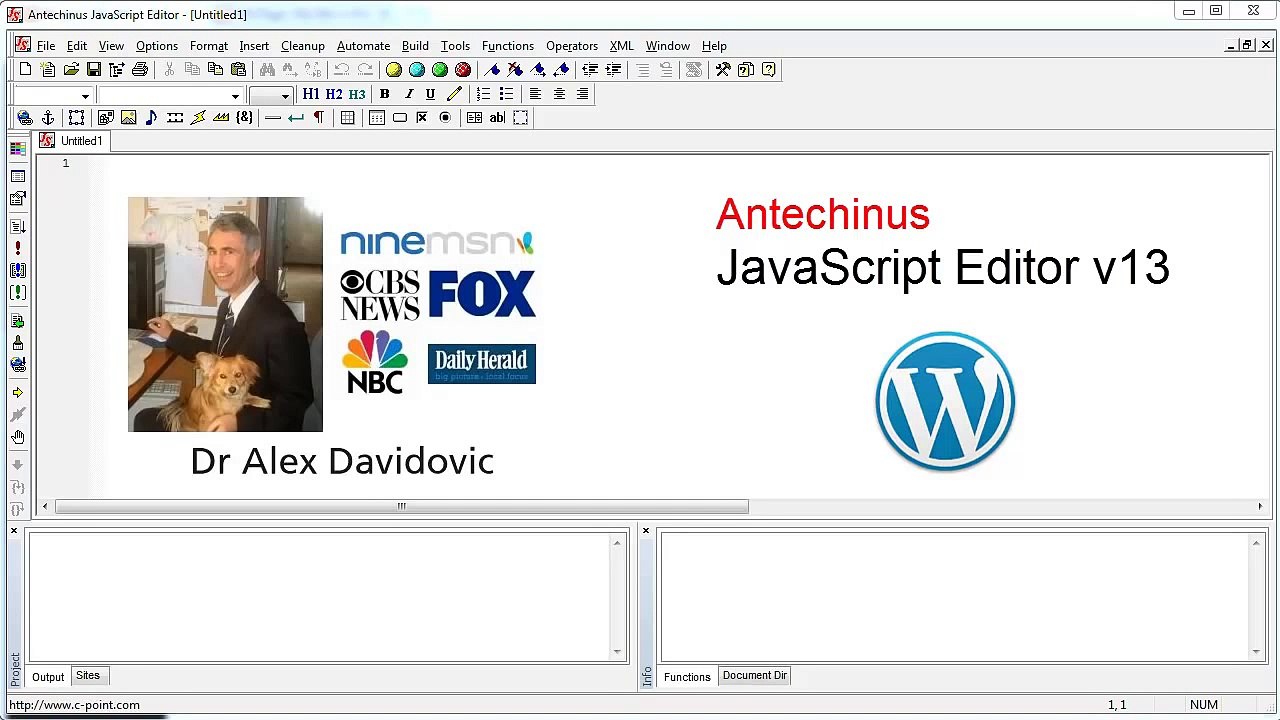Click the cyan ball icon
1280x720 pixels.
[416, 70]
